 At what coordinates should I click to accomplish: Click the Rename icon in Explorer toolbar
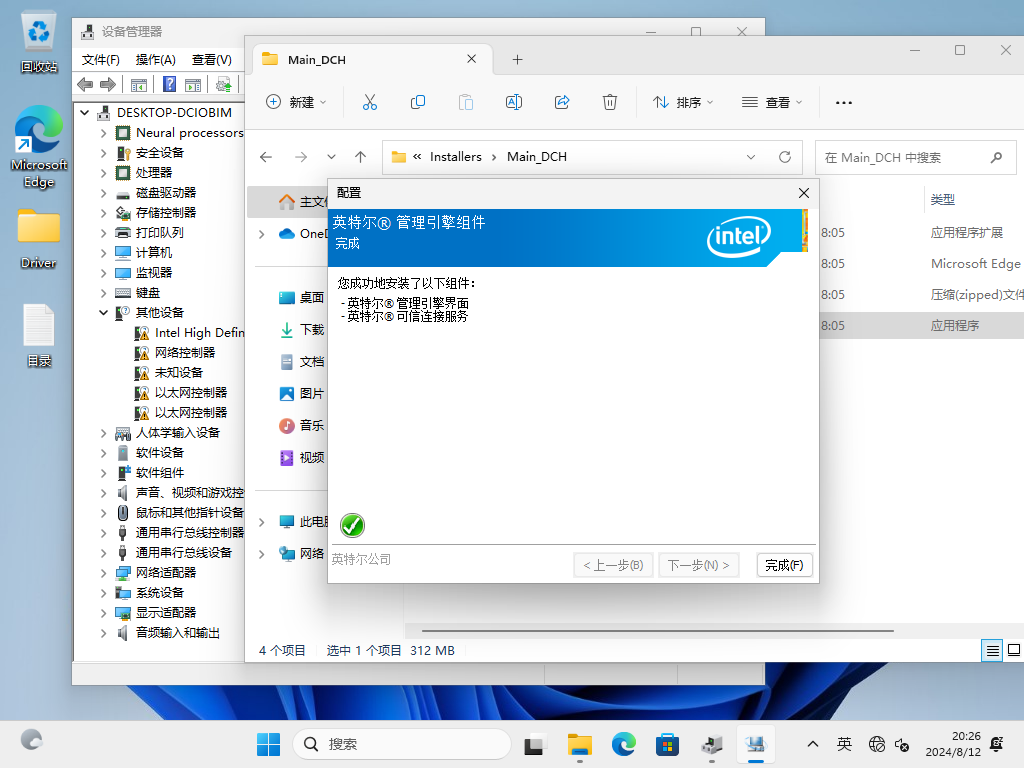tap(514, 102)
